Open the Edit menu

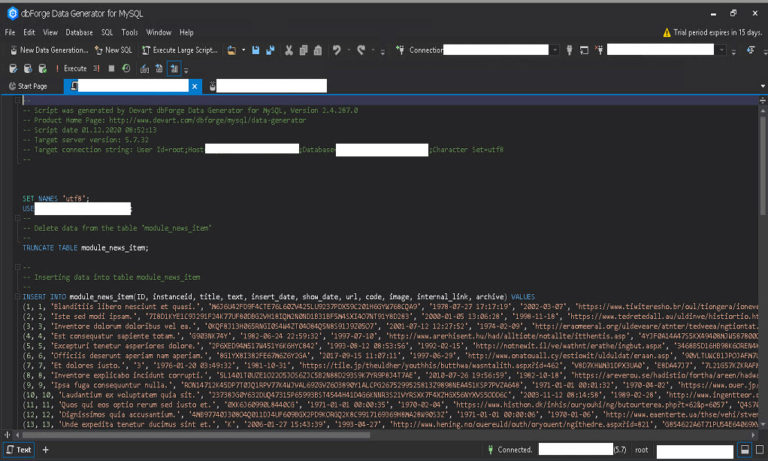pos(29,32)
